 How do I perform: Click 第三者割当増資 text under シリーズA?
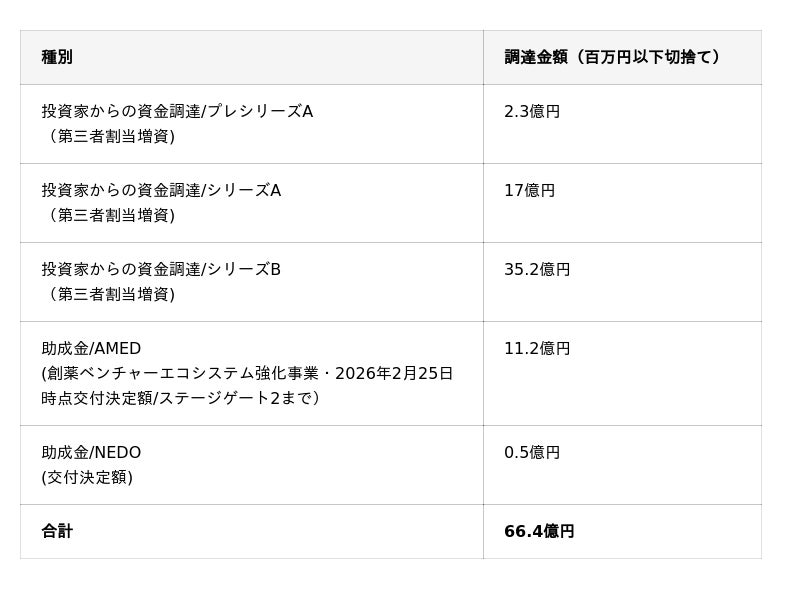tap(110, 215)
